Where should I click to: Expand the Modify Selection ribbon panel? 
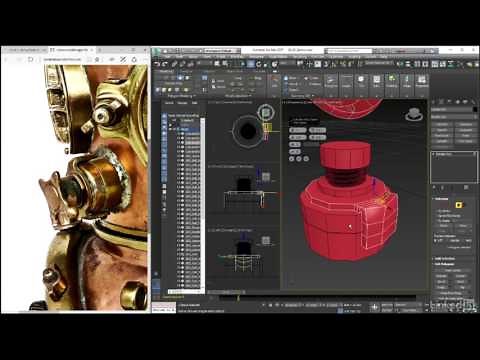237,96
